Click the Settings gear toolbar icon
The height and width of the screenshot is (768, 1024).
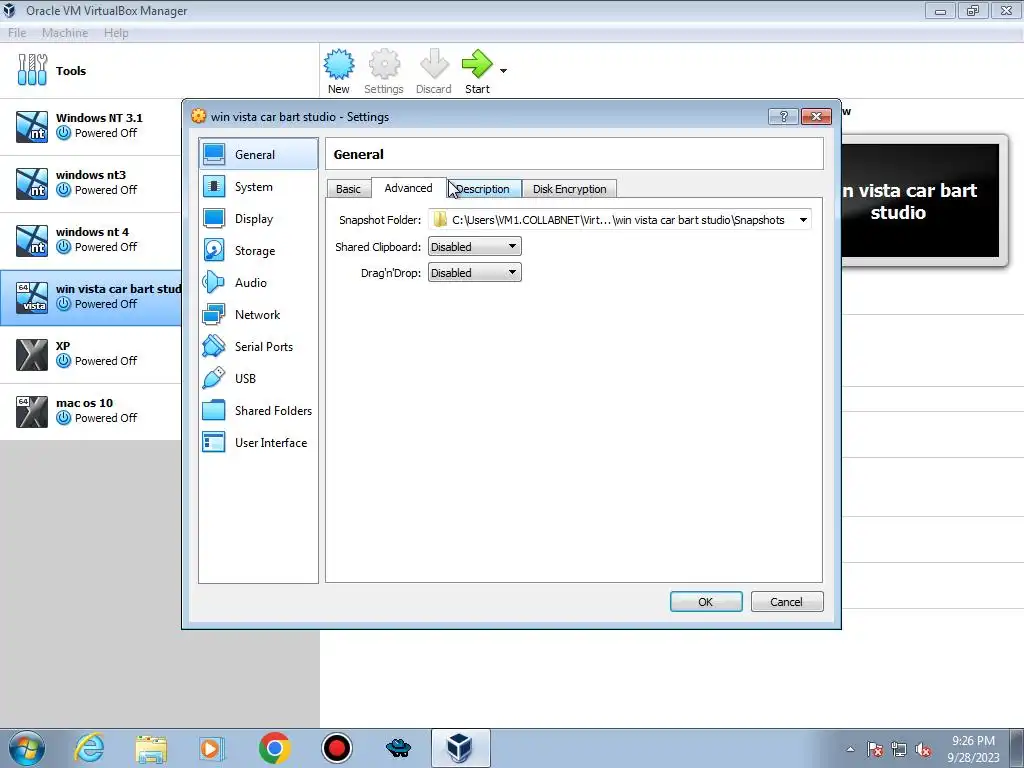[383, 71]
